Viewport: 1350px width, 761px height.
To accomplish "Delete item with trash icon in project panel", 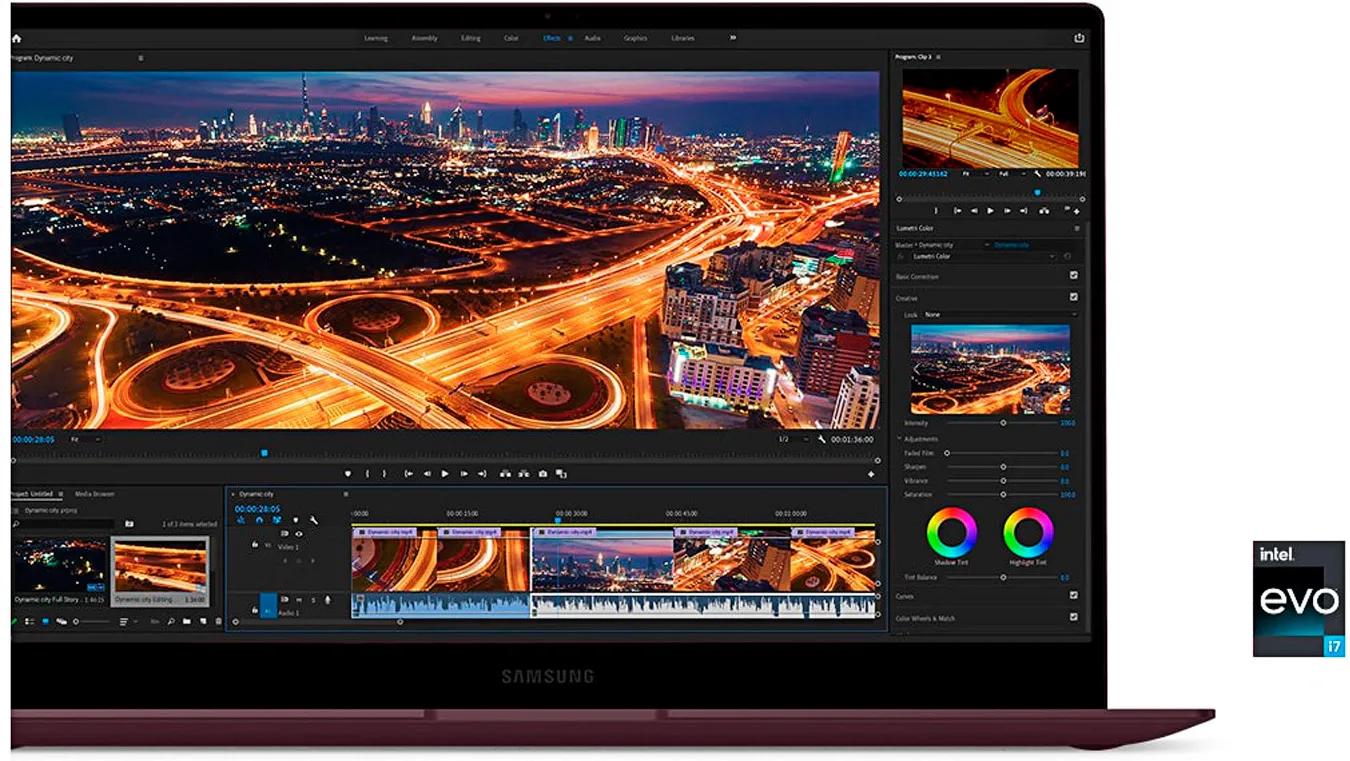I will pos(219,621).
